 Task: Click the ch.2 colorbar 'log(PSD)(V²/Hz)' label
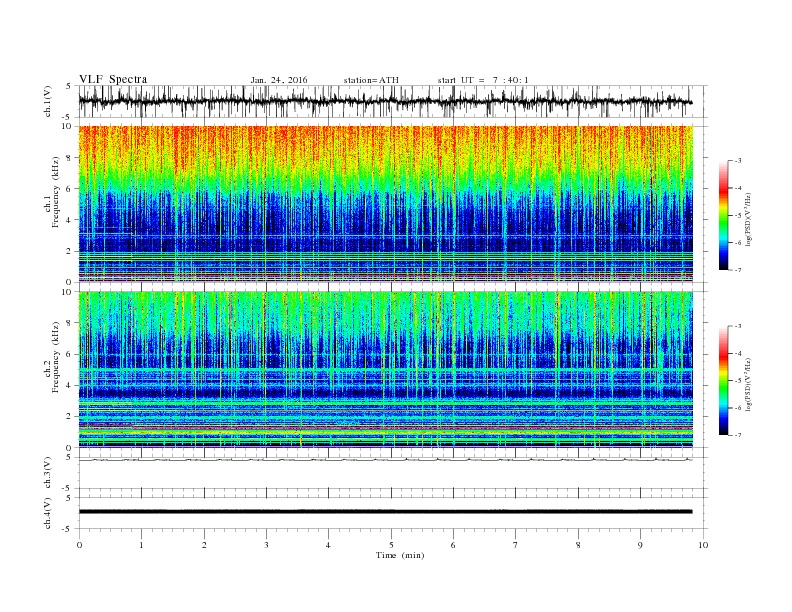tap(748, 384)
